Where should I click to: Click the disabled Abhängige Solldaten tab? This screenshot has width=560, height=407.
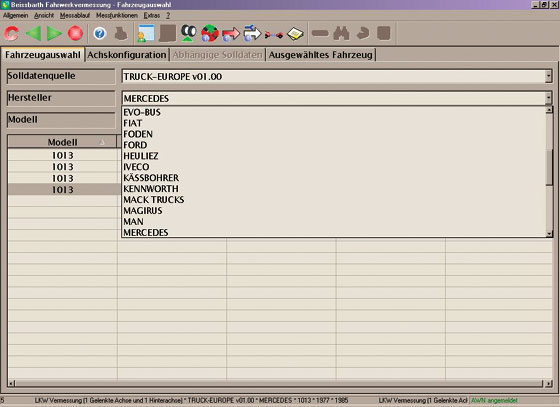coord(217,55)
